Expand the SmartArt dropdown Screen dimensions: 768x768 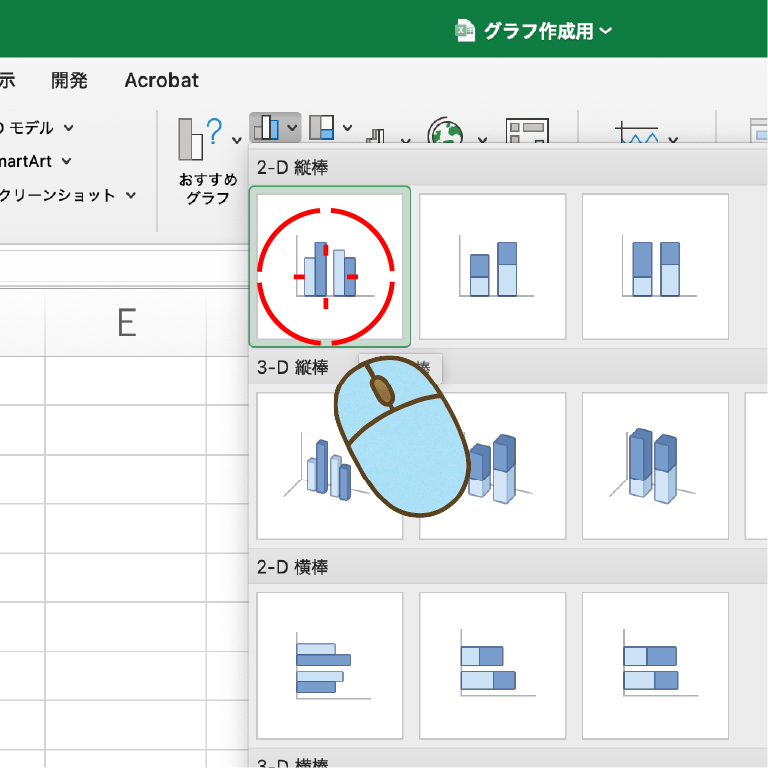pyautogui.click(x=67, y=161)
